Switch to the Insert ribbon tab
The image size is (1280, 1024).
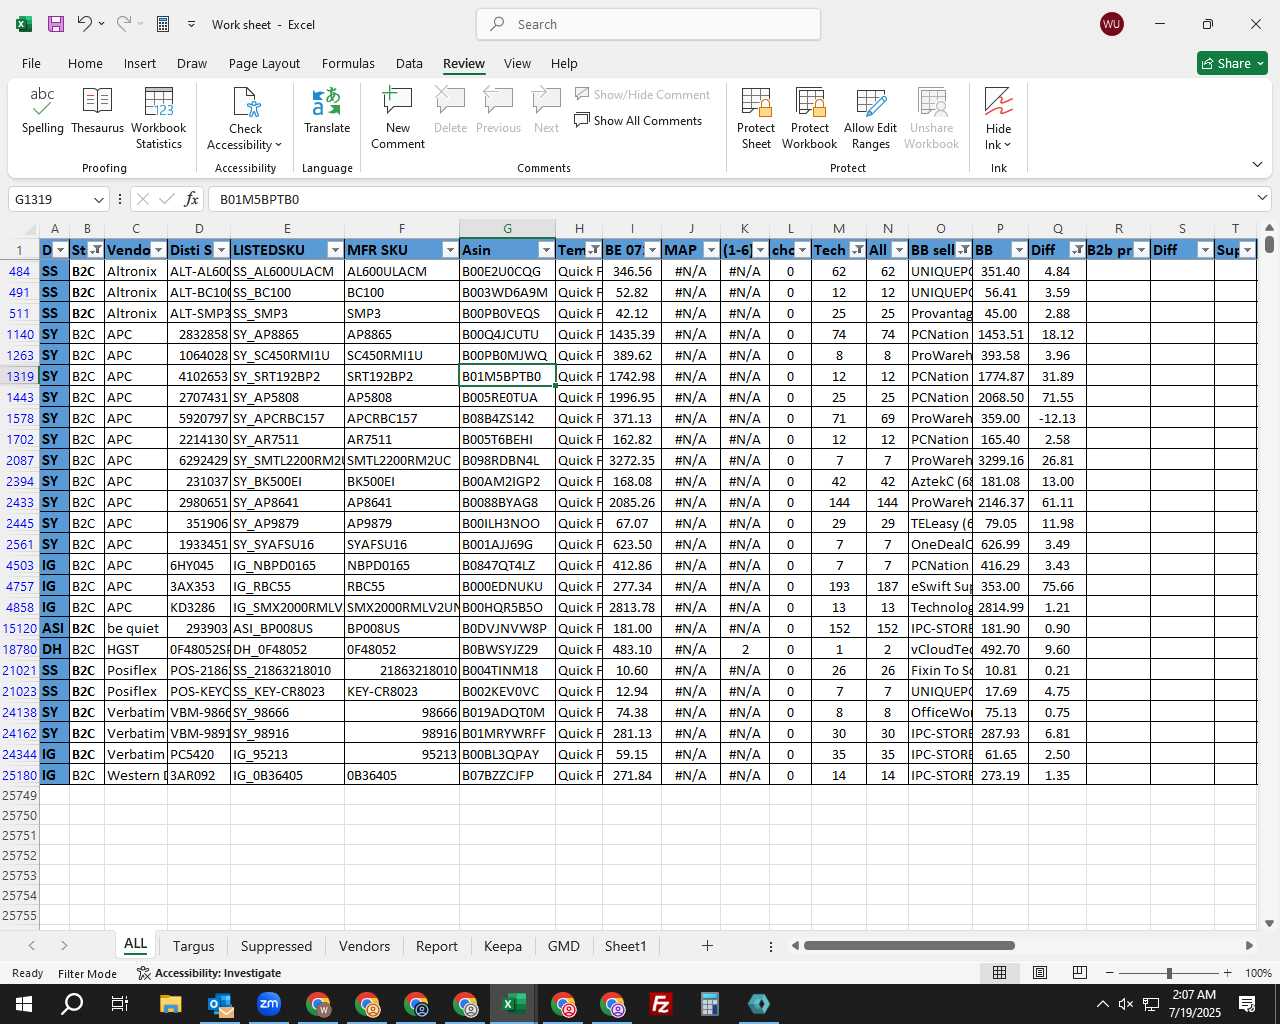pos(140,63)
